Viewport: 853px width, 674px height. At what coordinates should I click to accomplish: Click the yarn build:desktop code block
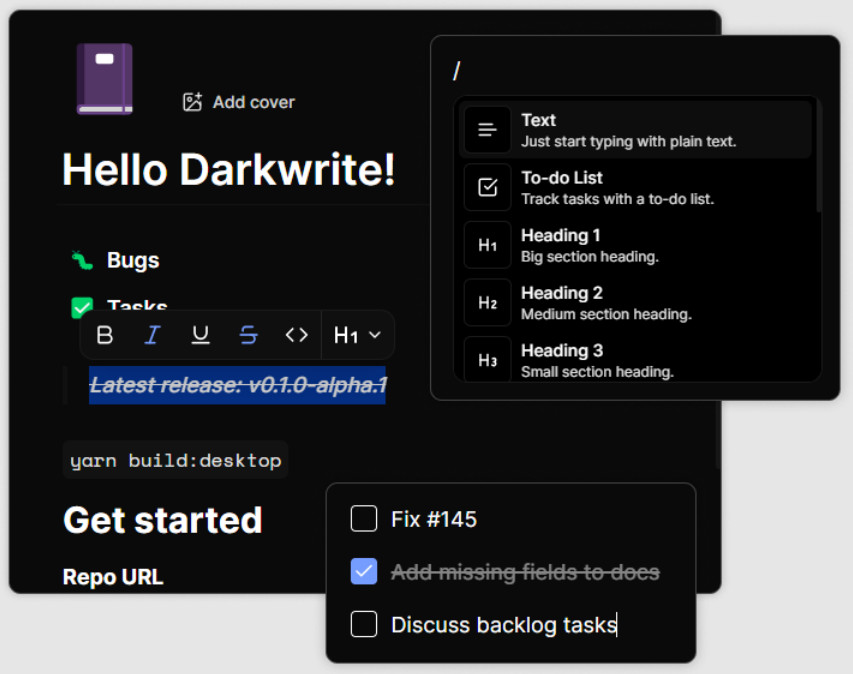point(175,460)
